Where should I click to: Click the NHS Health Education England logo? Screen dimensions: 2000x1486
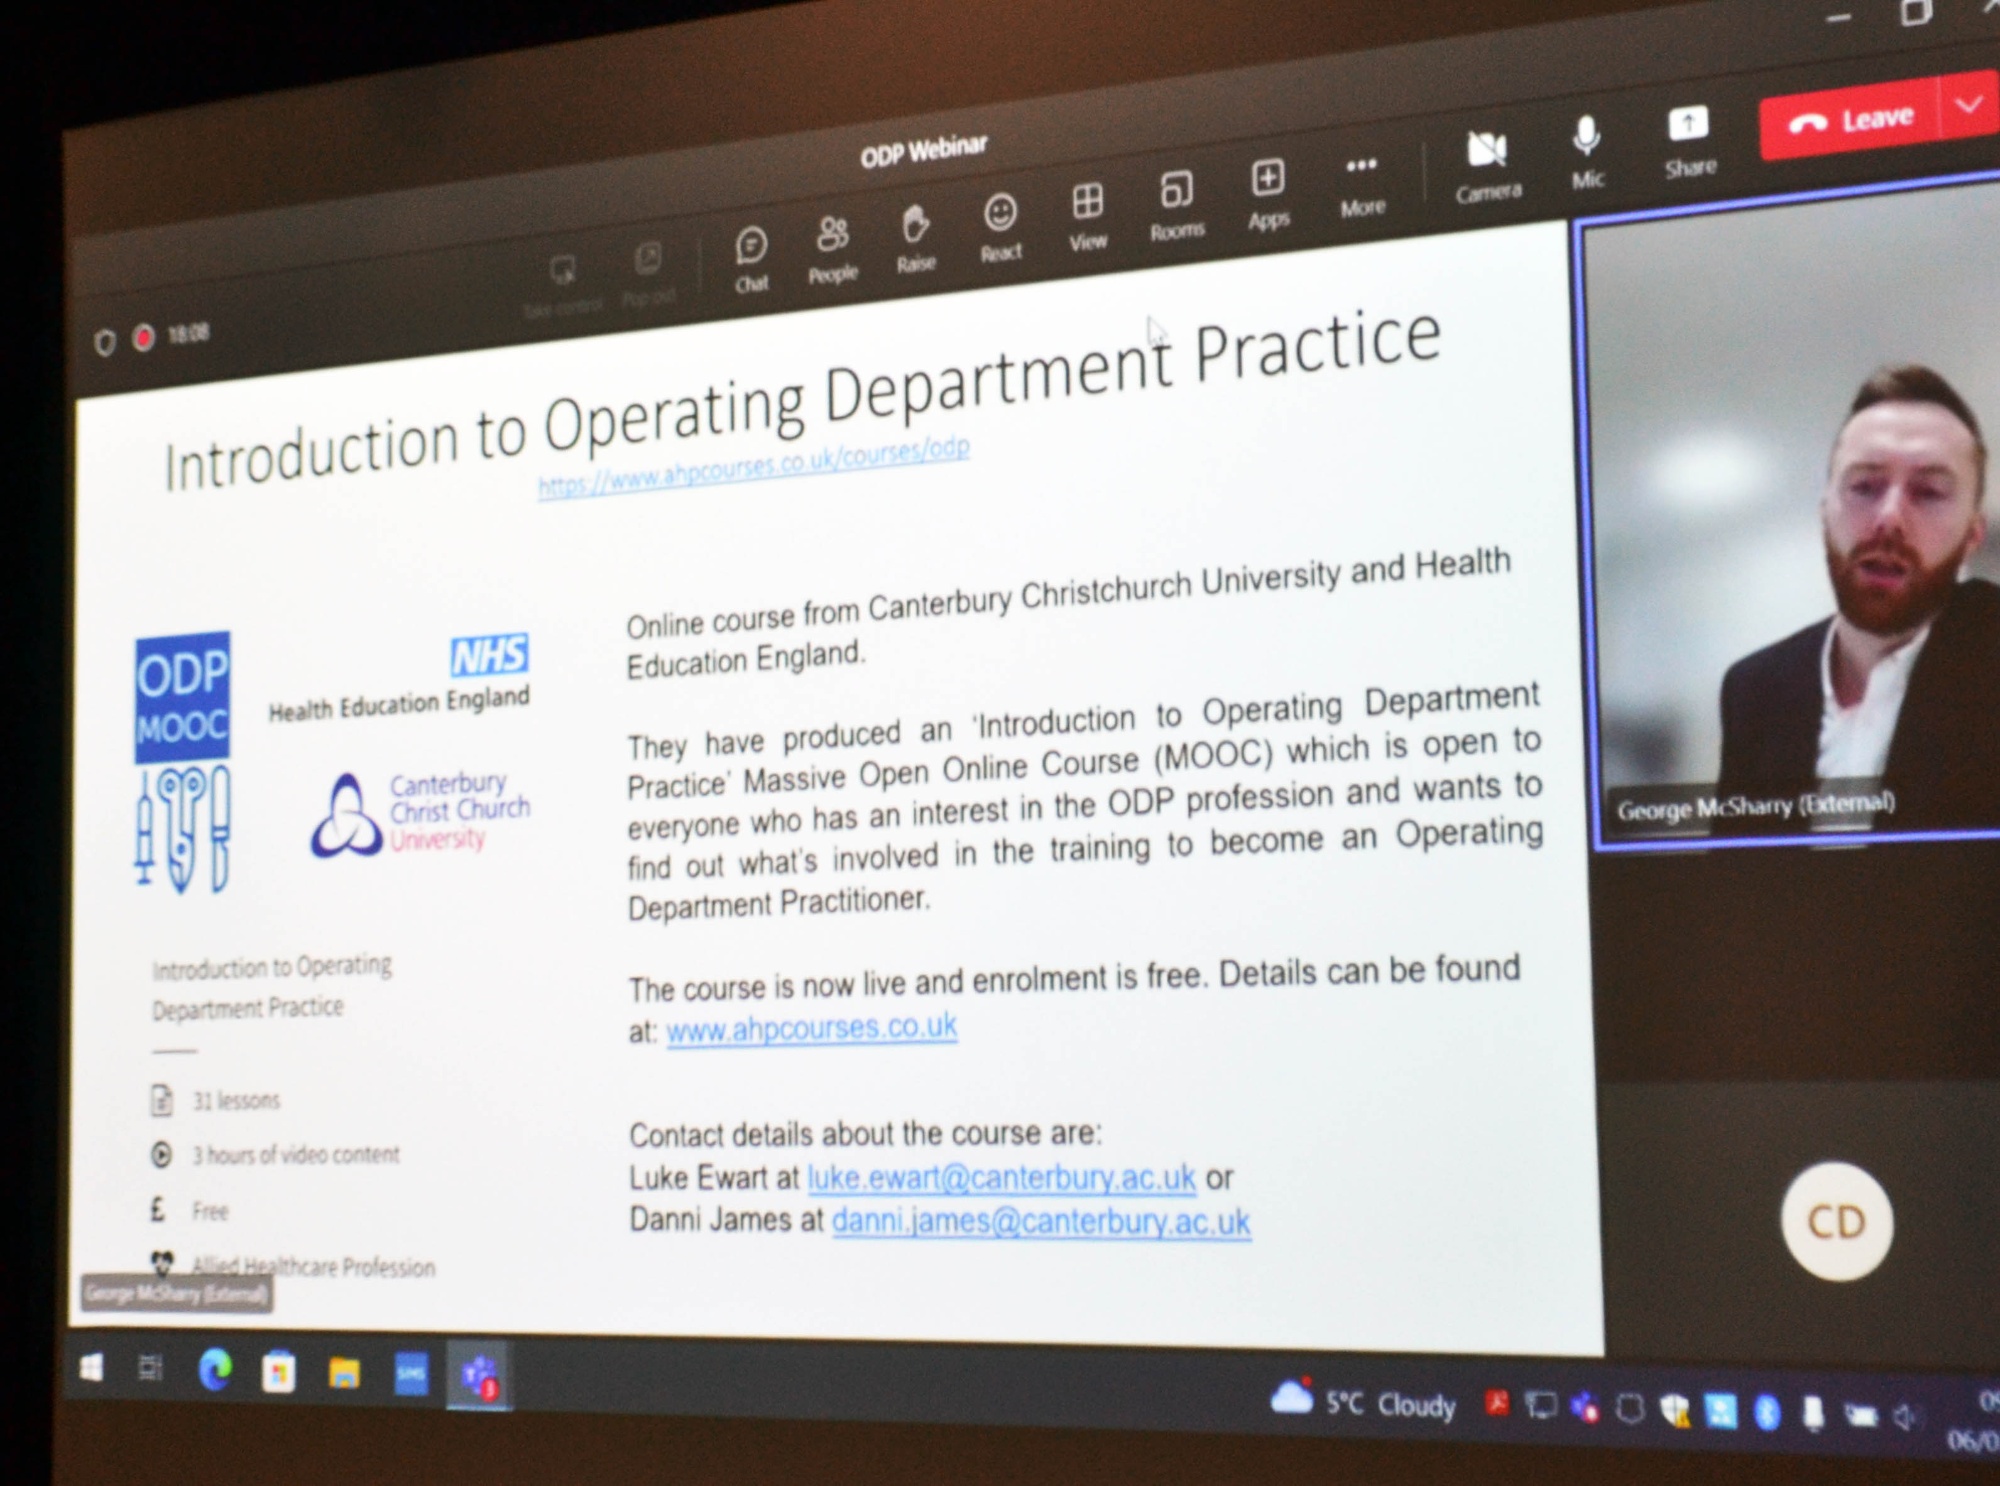(400, 680)
